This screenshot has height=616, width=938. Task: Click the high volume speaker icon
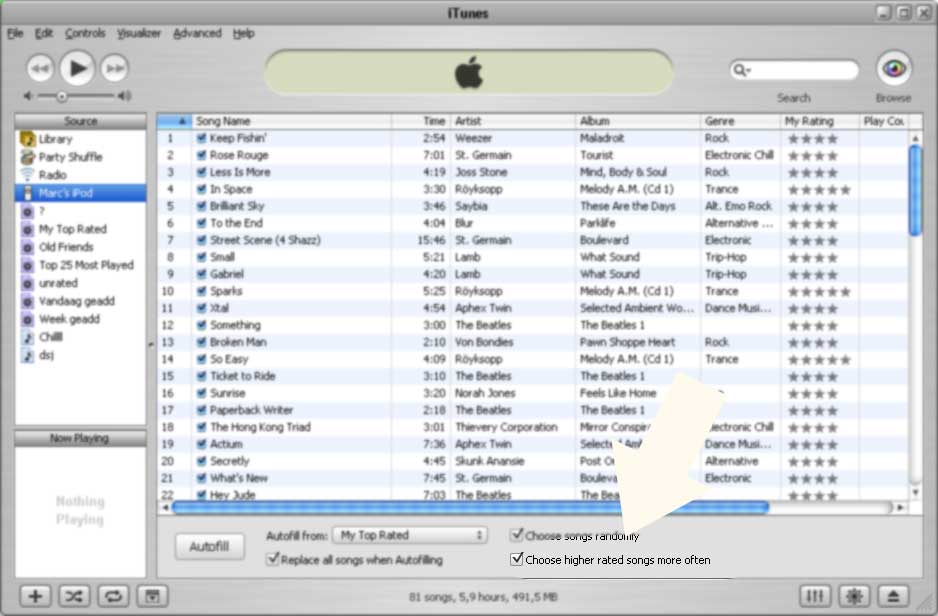coord(124,96)
